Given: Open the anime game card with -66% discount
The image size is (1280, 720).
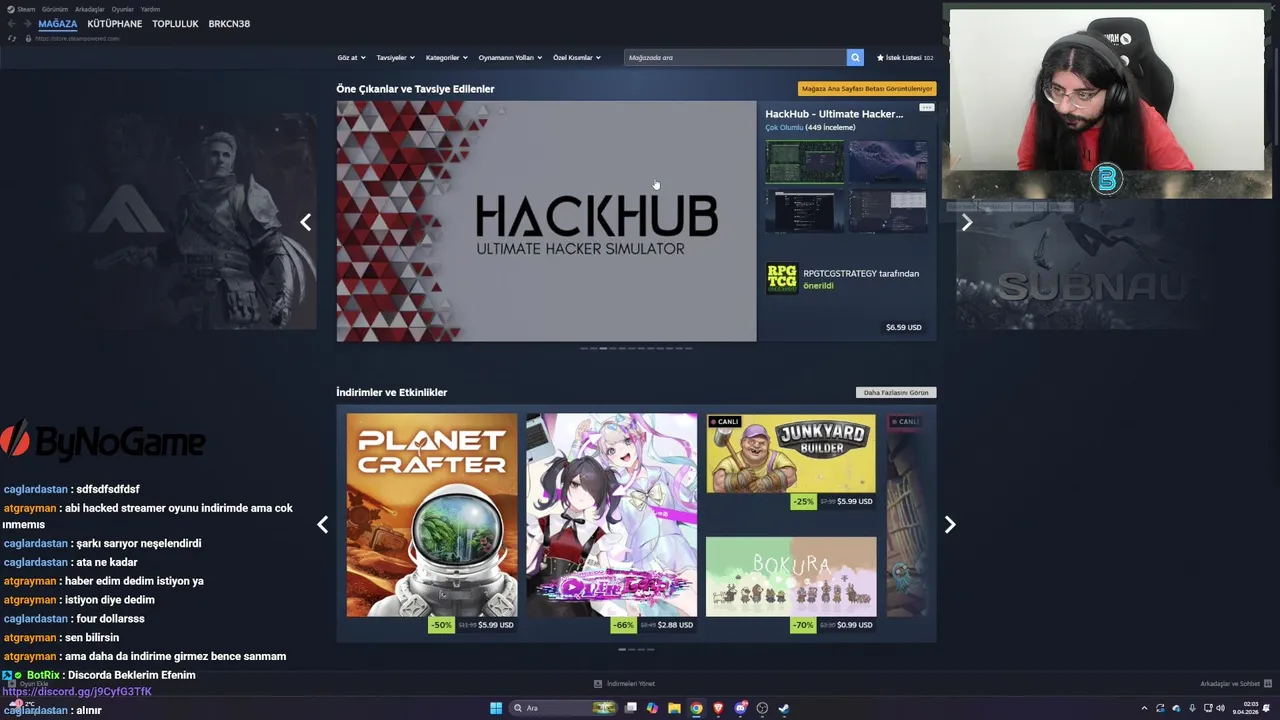Looking at the screenshot, I should click(x=612, y=515).
